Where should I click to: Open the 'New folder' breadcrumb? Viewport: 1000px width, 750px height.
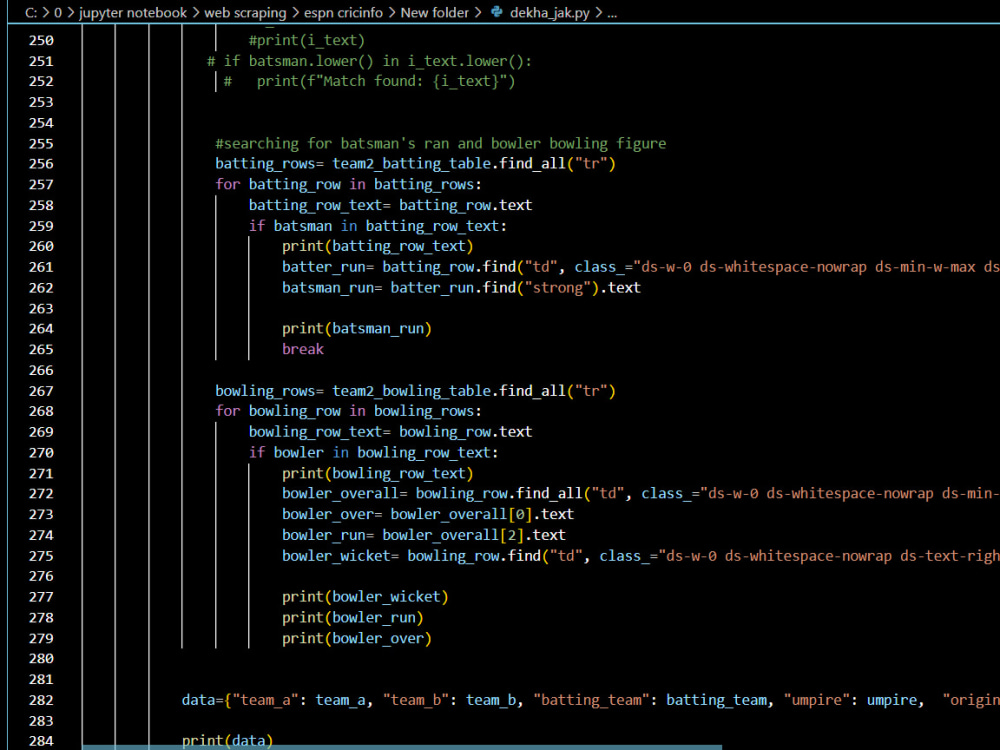434,13
